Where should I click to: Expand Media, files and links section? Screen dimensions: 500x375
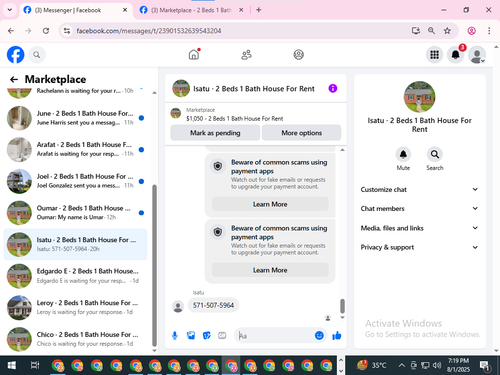tap(419, 228)
